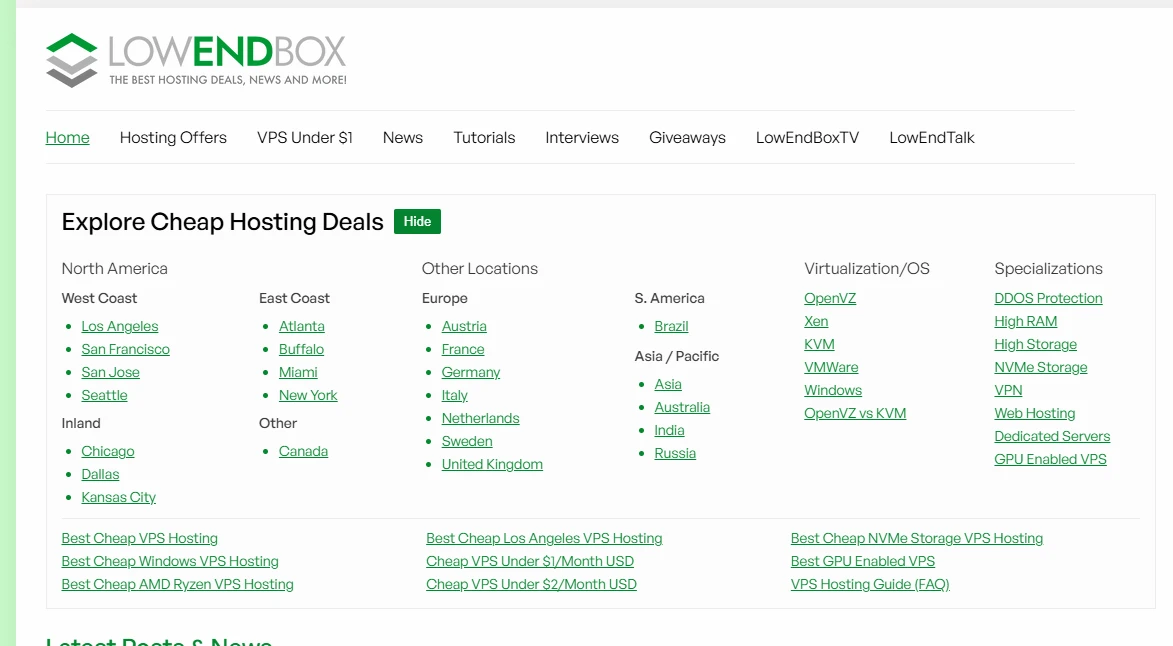View Austria hosting deals
1173x646 pixels.
click(x=464, y=326)
